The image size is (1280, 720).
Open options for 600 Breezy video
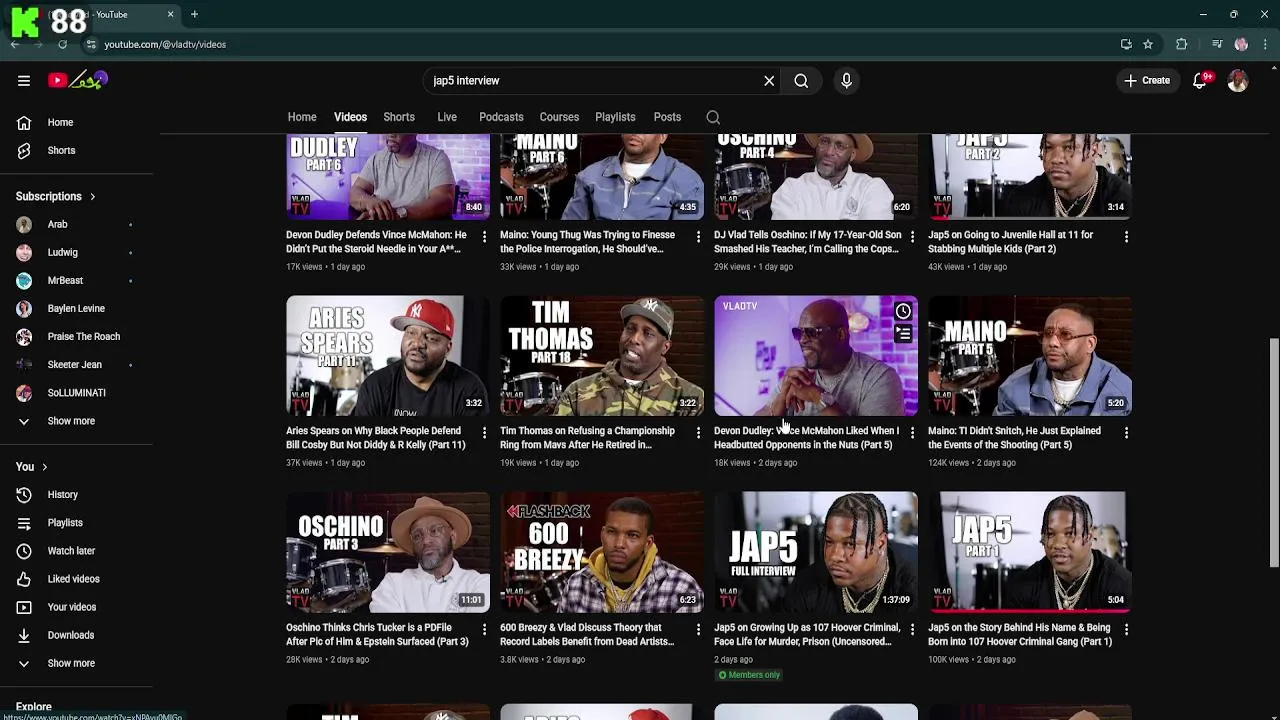click(698, 629)
